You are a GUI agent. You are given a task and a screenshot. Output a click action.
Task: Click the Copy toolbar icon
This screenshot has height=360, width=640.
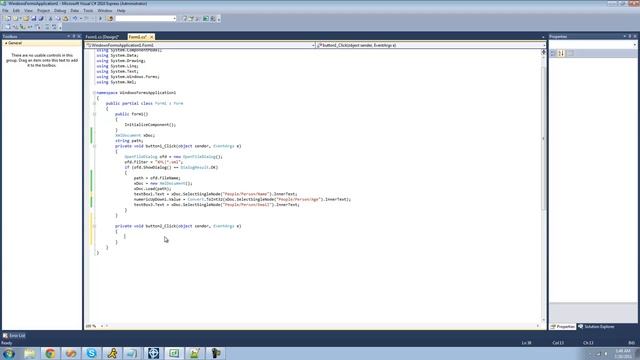[58, 18]
